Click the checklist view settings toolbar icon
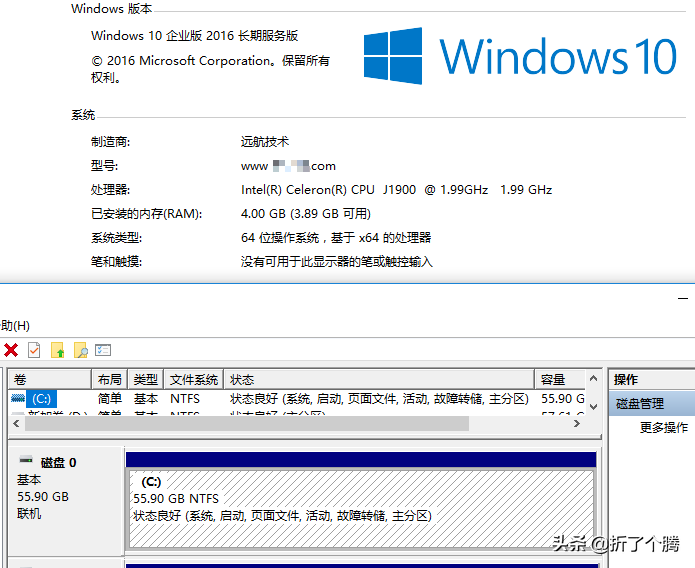 pyautogui.click(x=103, y=350)
